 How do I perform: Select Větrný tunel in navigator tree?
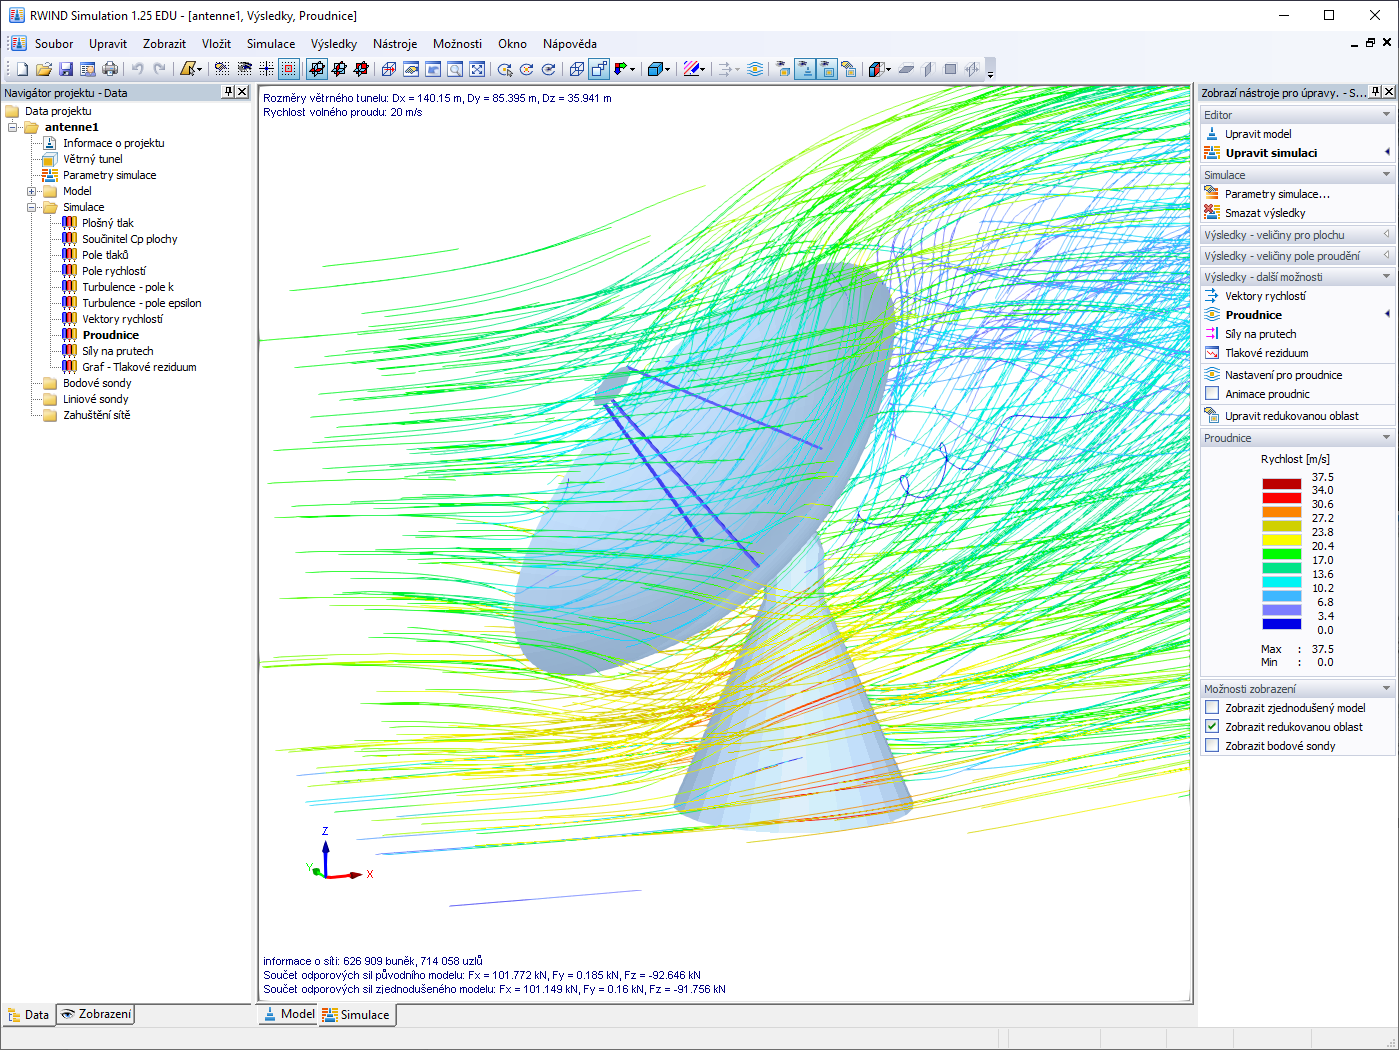[93, 159]
